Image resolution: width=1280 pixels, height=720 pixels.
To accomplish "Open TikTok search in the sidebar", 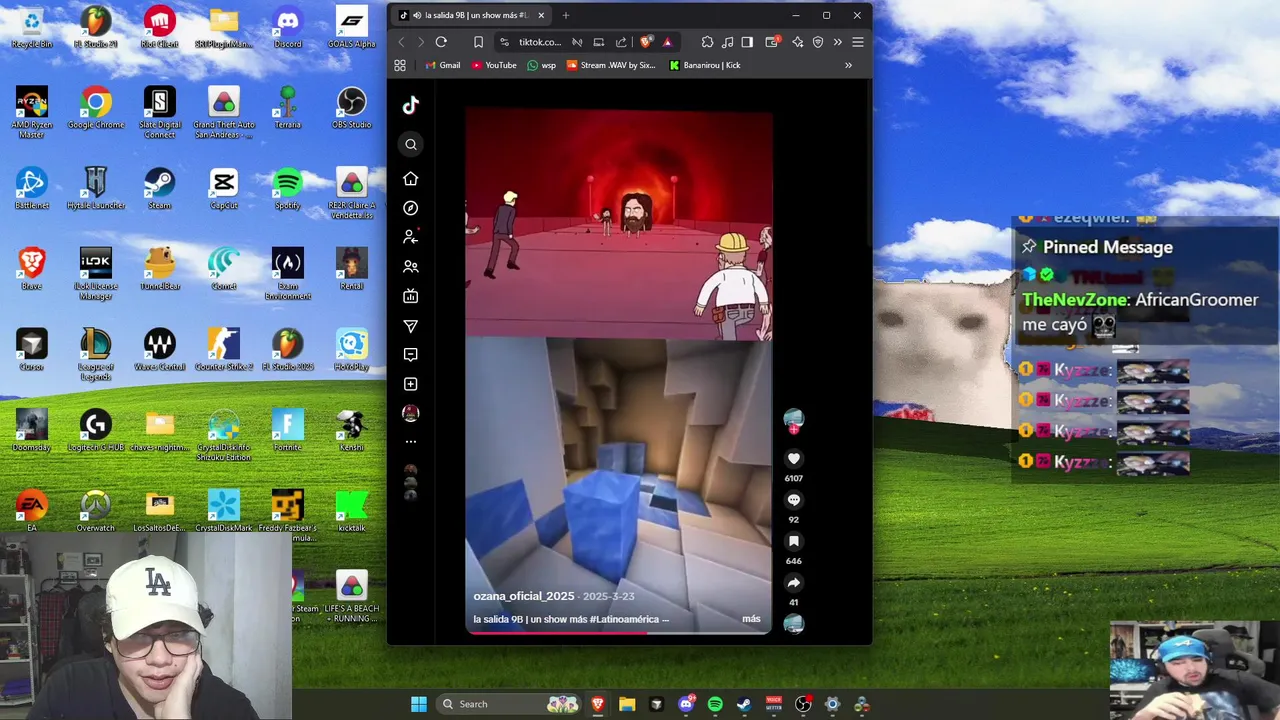I will [x=411, y=144].
